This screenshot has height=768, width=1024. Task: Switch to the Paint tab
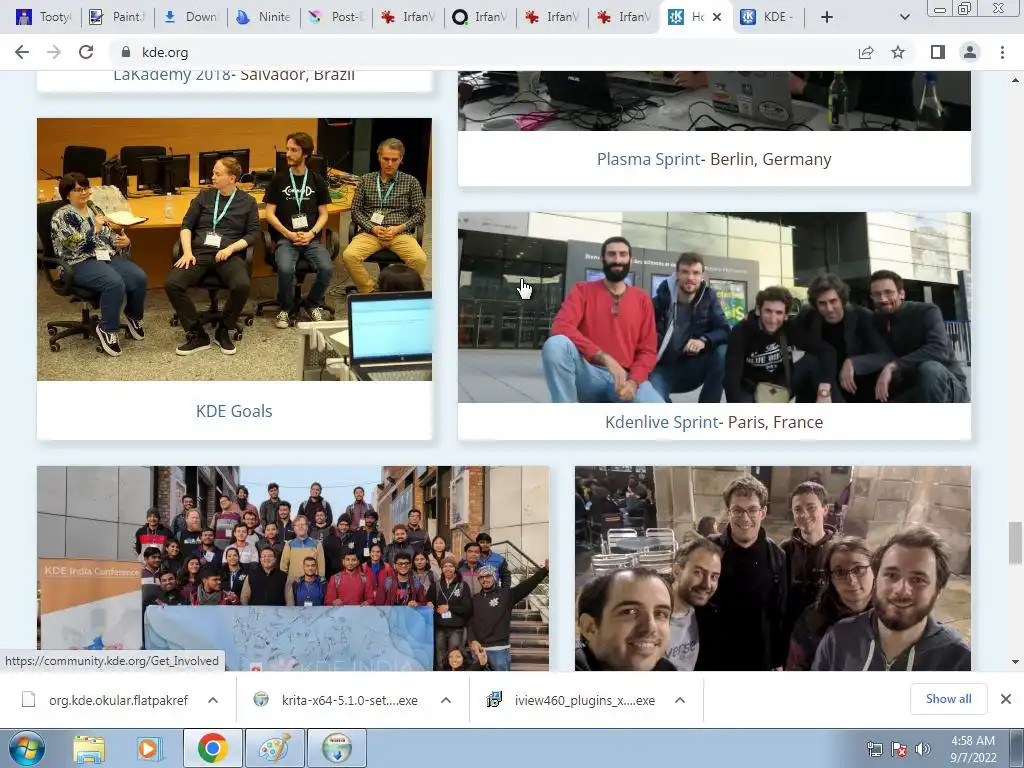tap(118, 17)
